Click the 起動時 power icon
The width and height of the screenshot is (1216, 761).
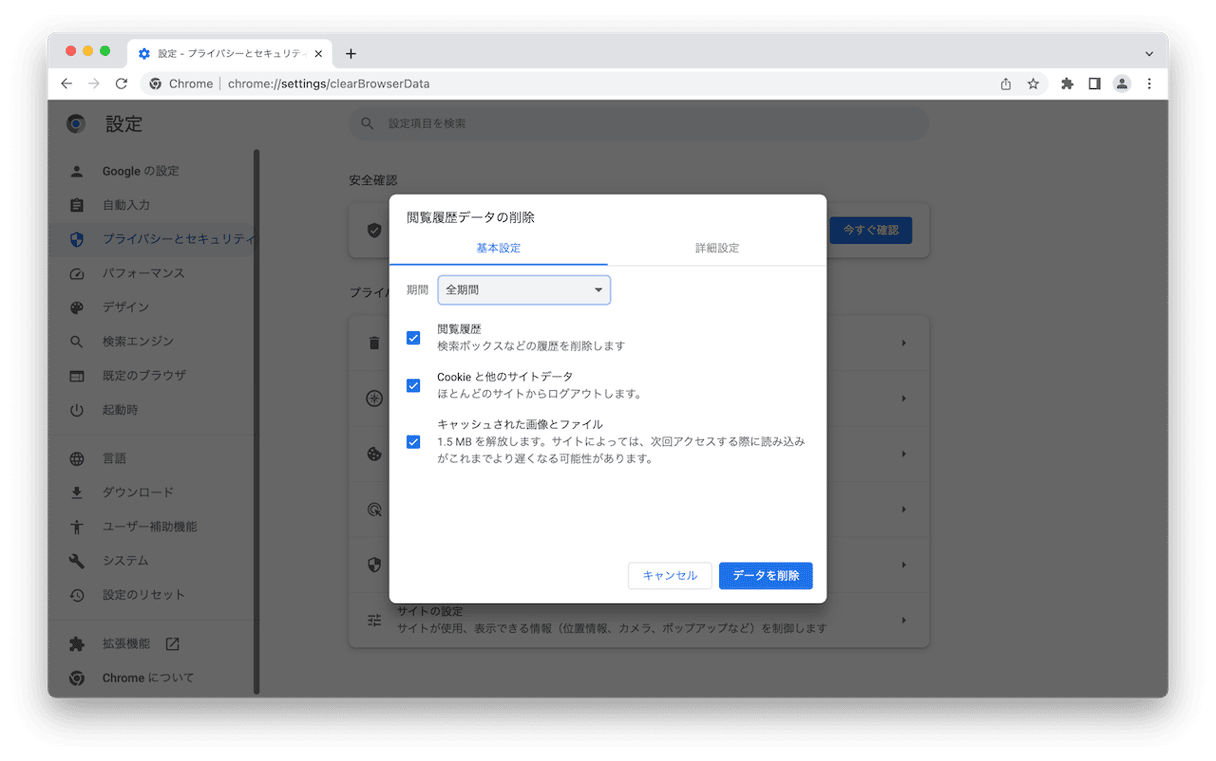77,410
